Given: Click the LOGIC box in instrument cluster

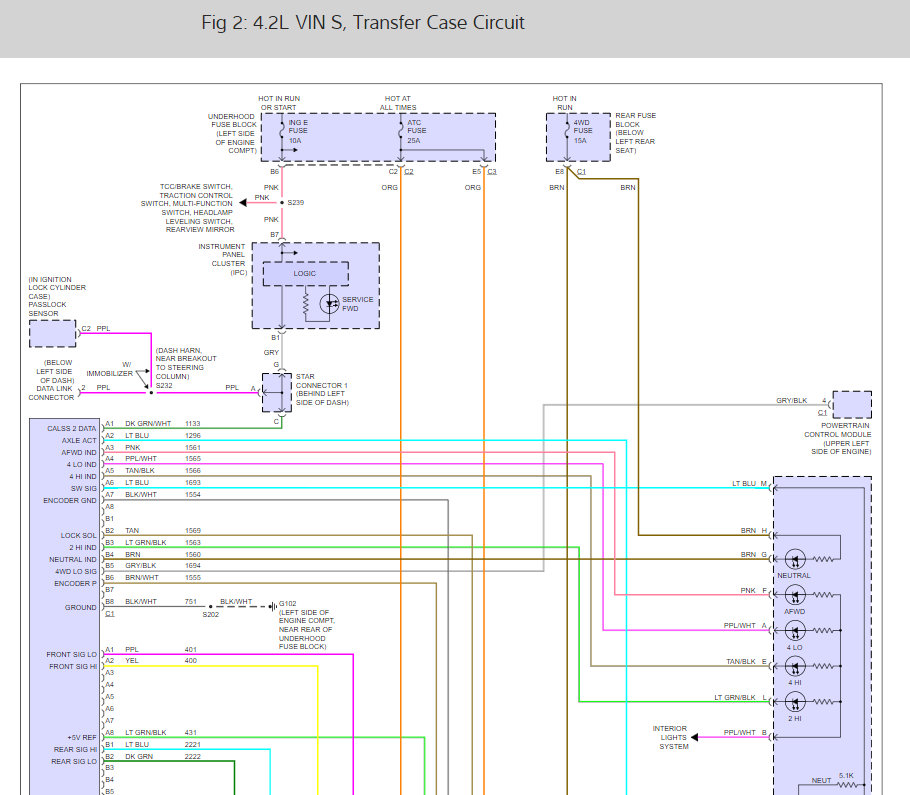Looking at the screenshot, I should point(305,273).
